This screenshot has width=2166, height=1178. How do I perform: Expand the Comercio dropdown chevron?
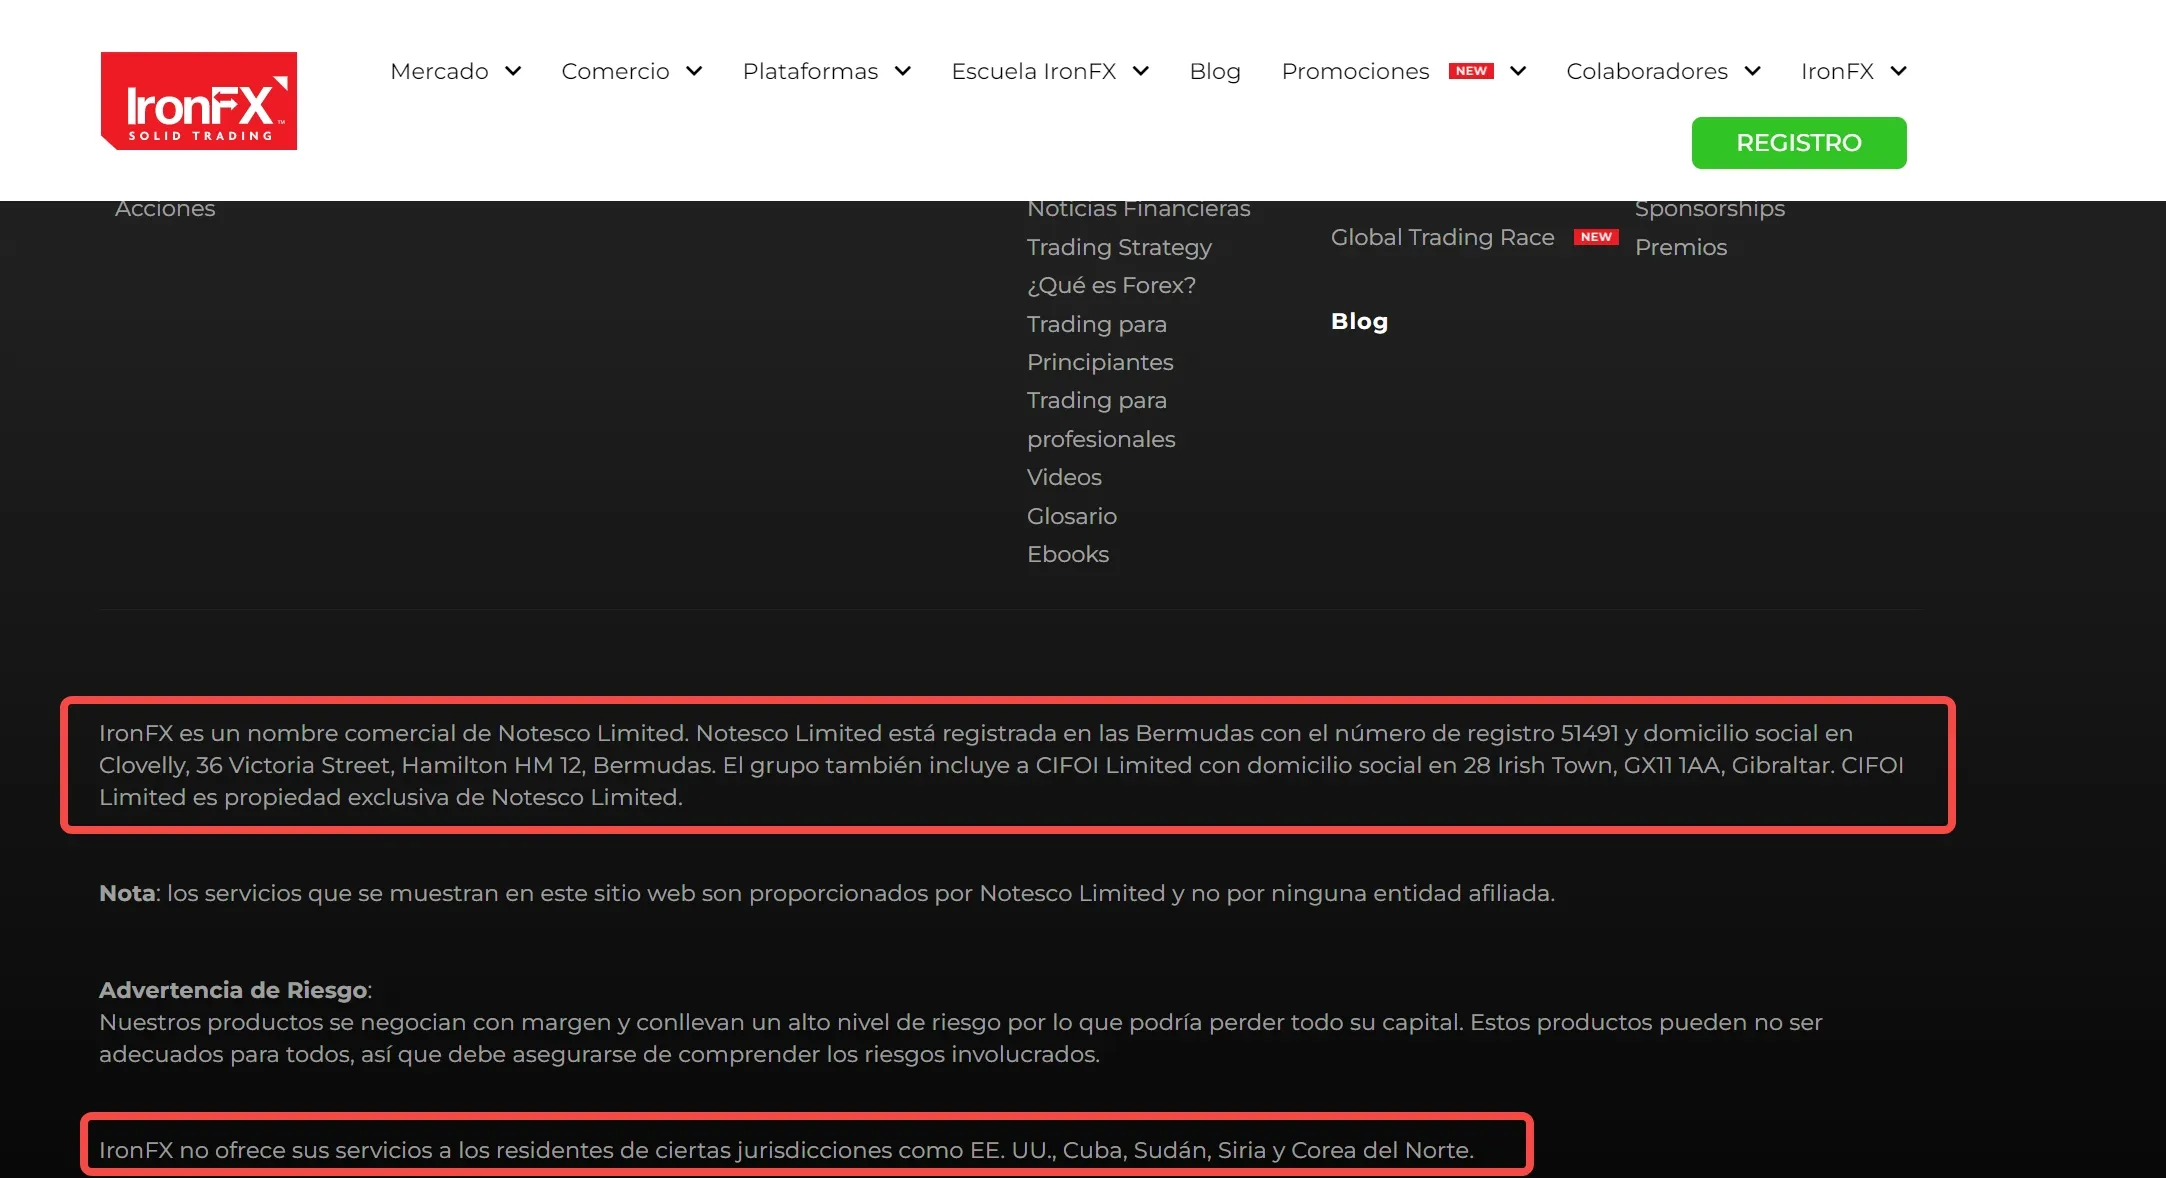[694, 71]
